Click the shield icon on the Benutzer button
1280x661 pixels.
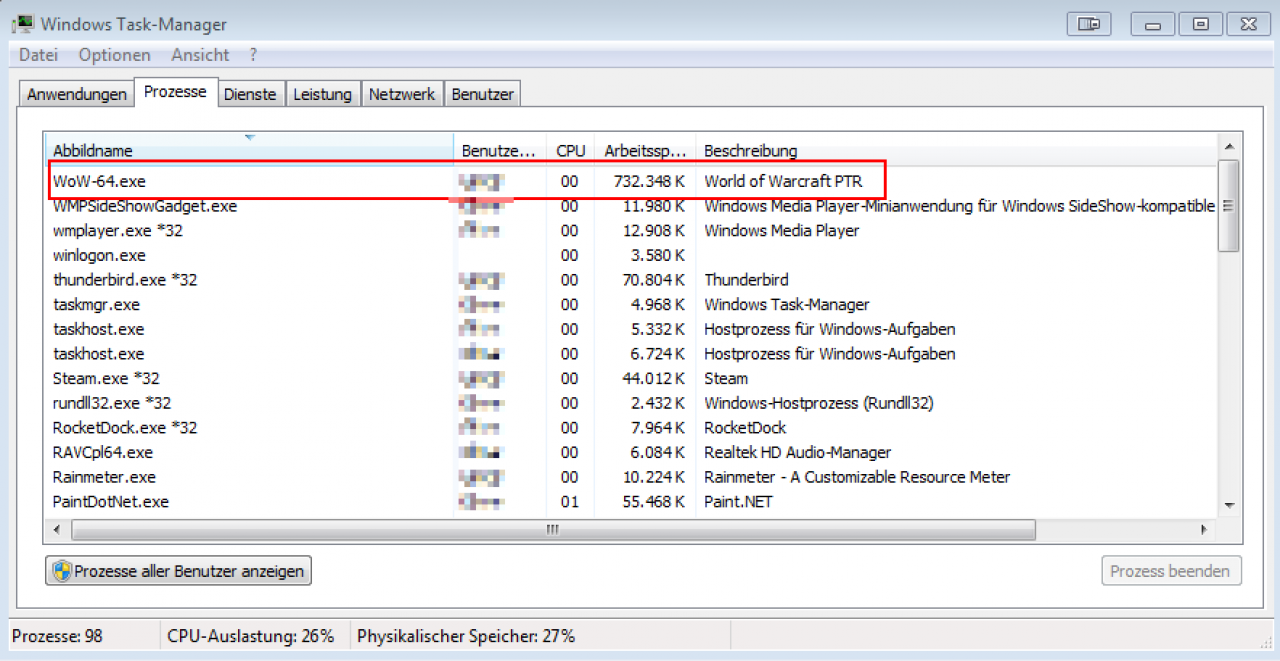coord(63,571)
